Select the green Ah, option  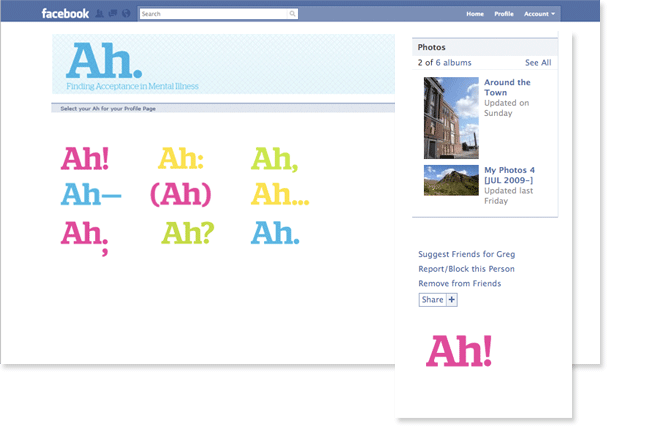point(274,159)
